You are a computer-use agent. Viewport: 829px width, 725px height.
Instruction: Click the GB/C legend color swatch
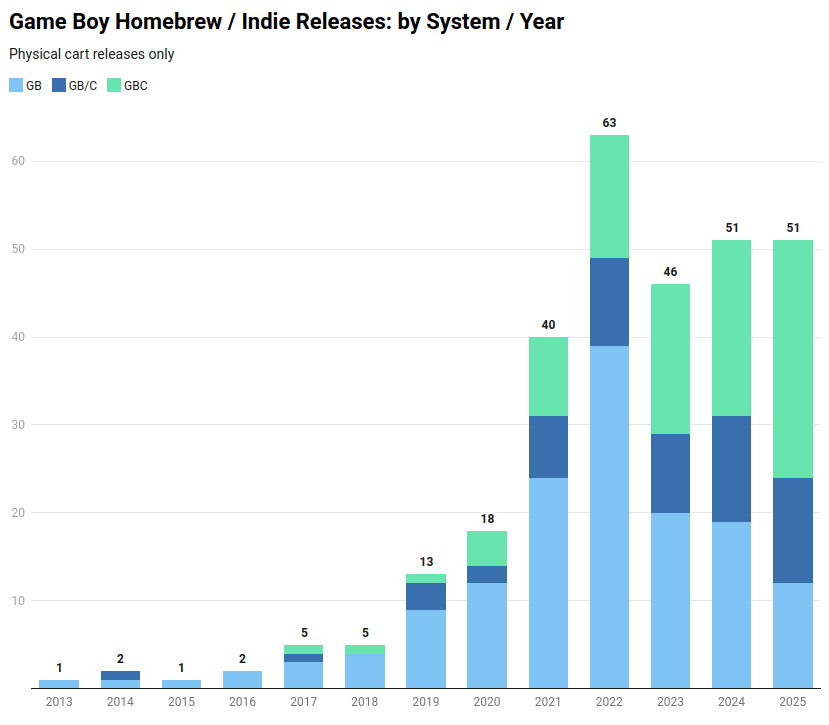tap(58, 86)
